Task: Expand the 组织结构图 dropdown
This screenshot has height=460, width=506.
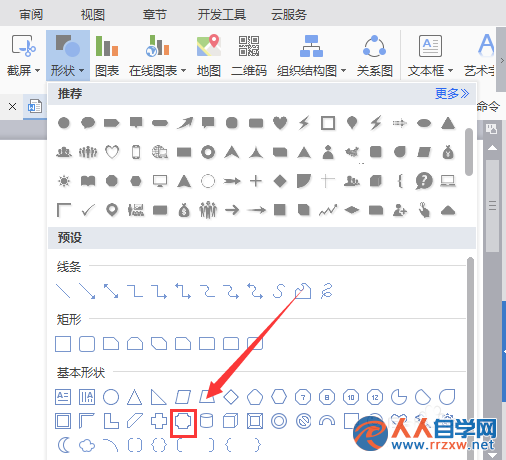Action: (343, 71)
